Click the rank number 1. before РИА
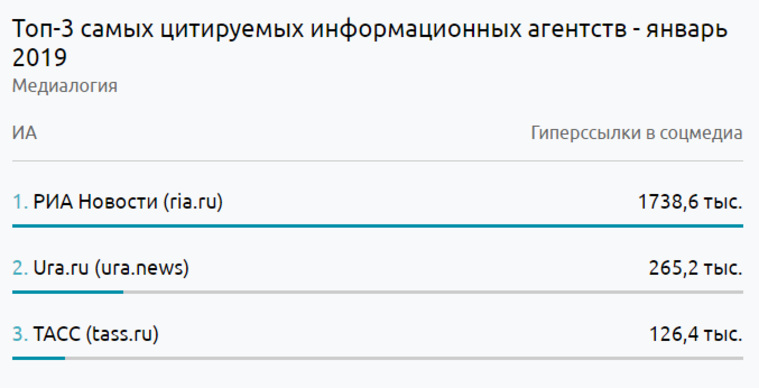The image size is (759, 388). coord(20,202)
